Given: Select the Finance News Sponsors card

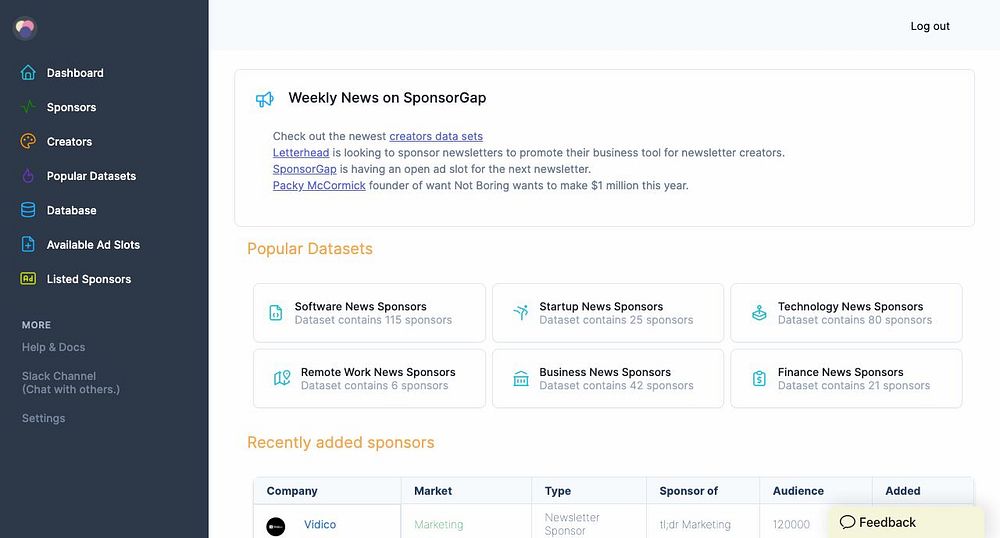Looking at the screenshot, I should point(846,378).
